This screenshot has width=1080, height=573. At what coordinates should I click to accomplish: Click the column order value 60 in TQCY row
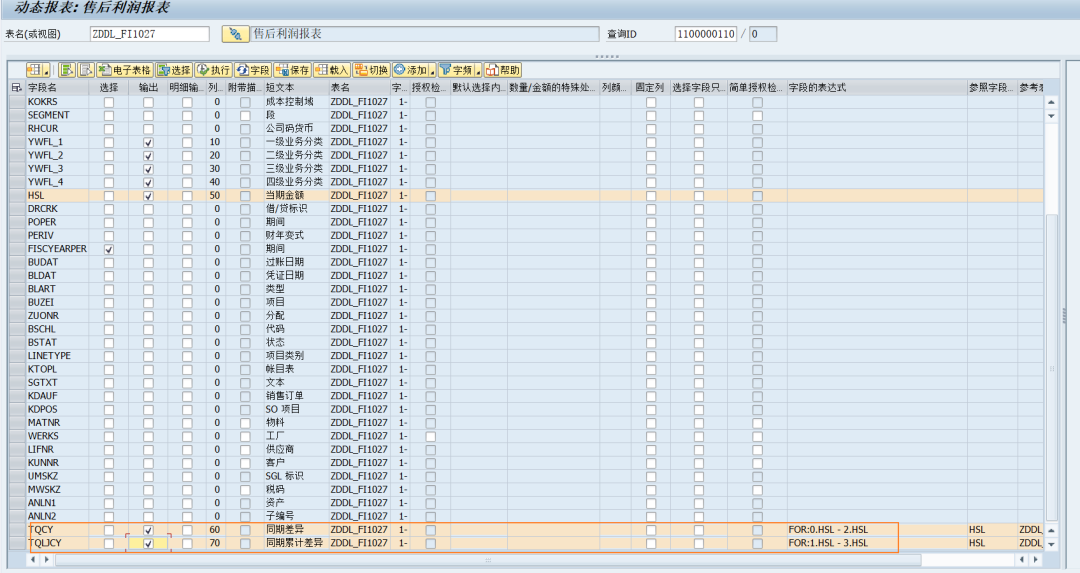pyautogui.click(x=215, y=530)
